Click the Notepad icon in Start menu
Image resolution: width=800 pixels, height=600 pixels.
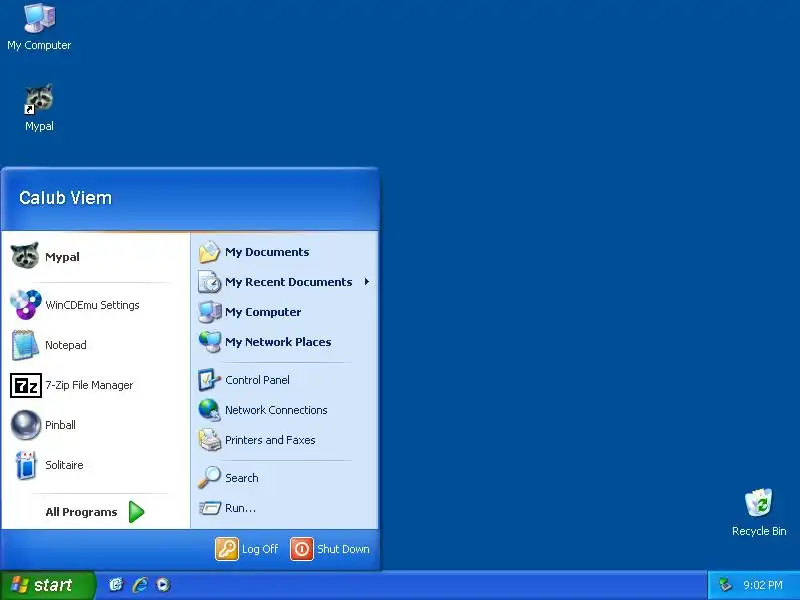(x=25, y=345)
